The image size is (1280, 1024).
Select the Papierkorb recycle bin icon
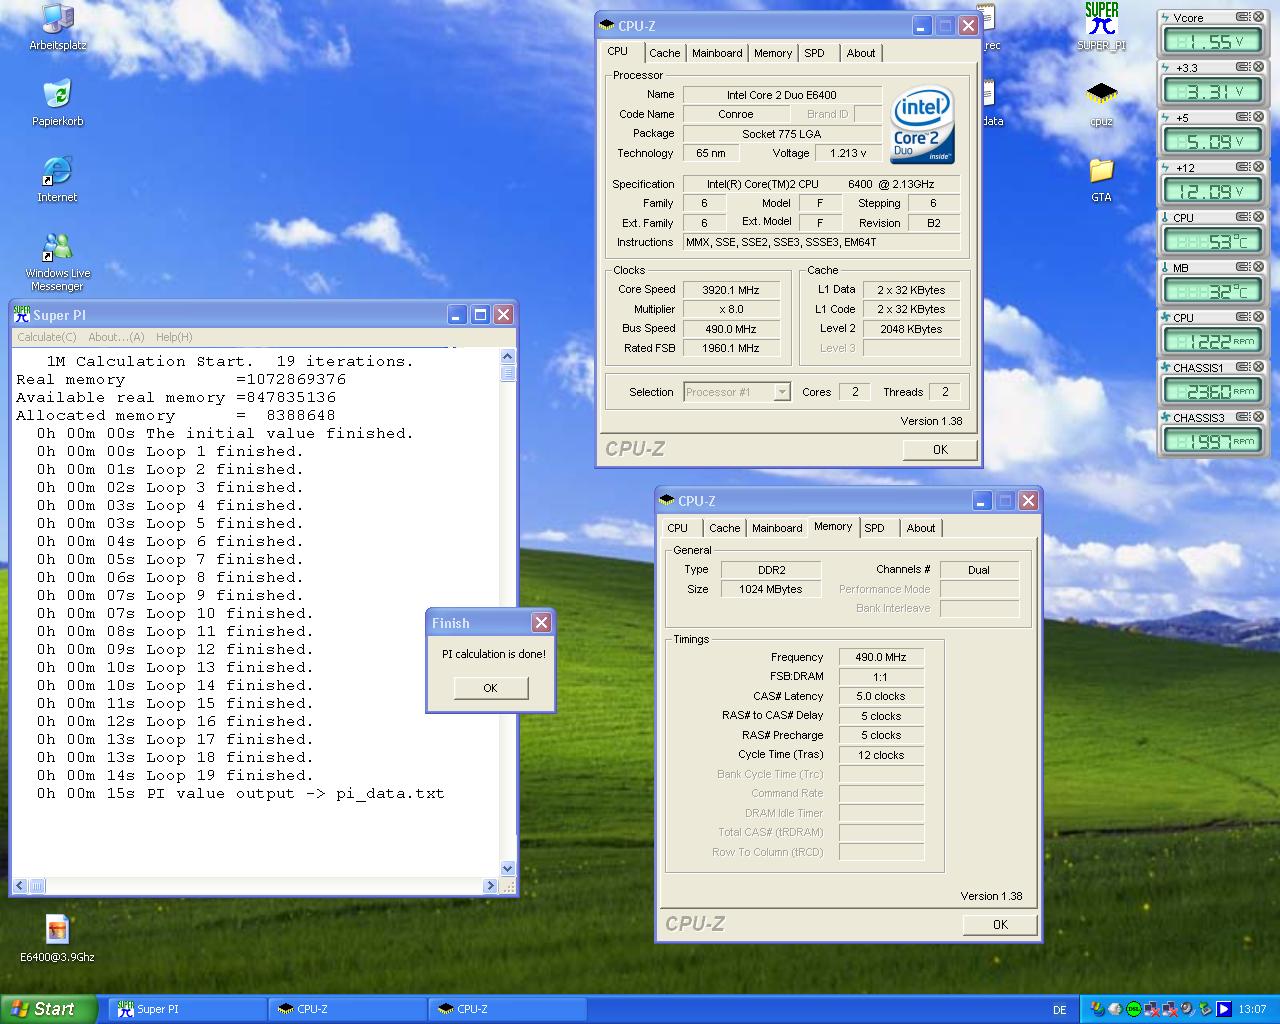[58, 104]
